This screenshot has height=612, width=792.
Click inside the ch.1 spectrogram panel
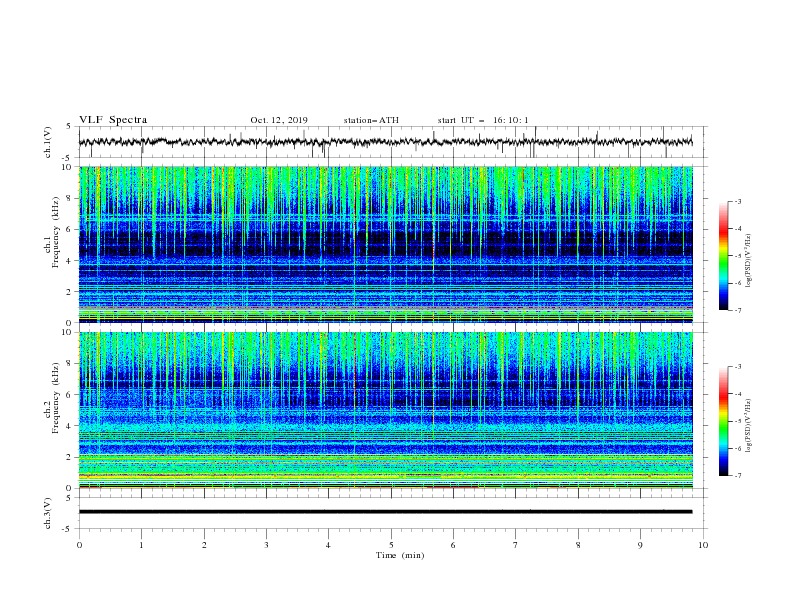[385, 244]
